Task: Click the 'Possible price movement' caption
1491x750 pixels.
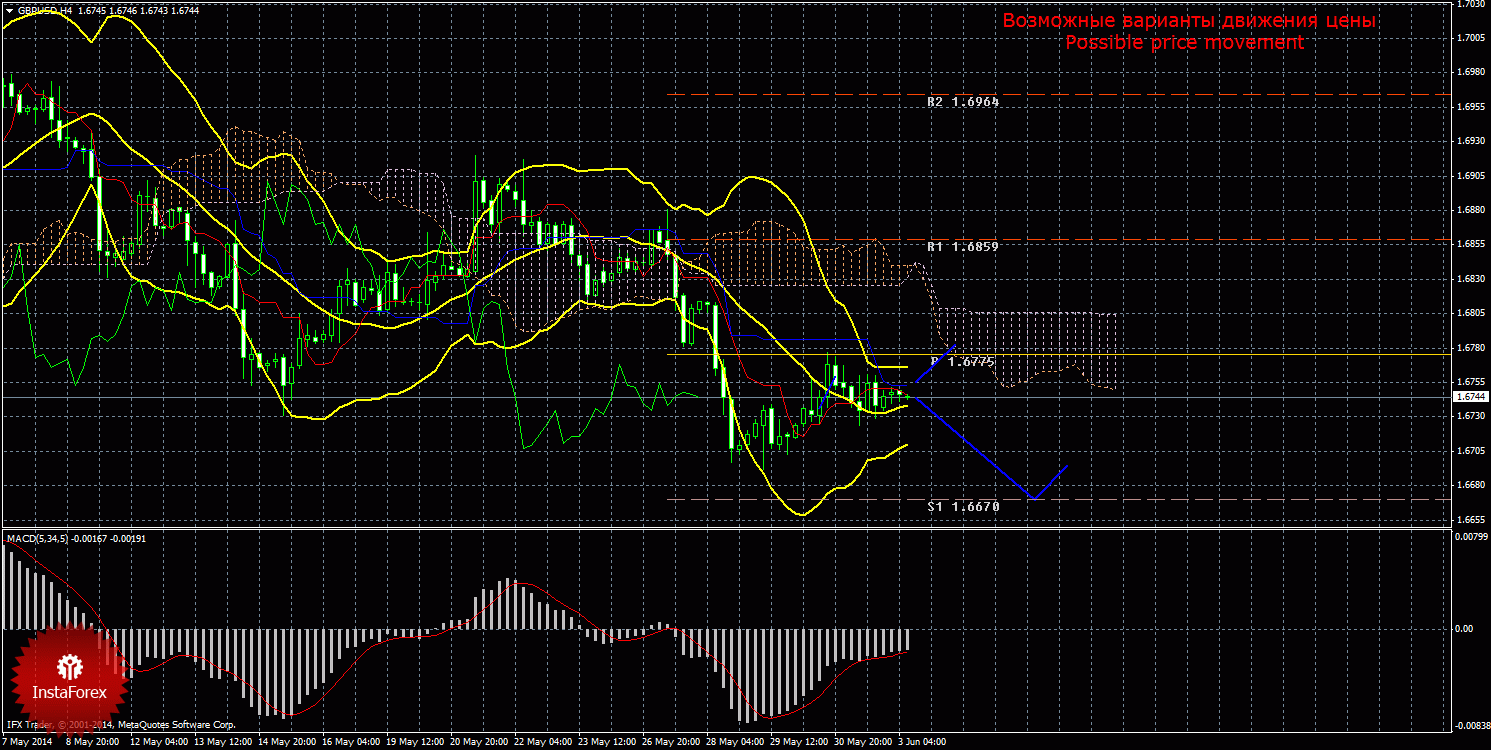Action: [x=1184, y=43]
